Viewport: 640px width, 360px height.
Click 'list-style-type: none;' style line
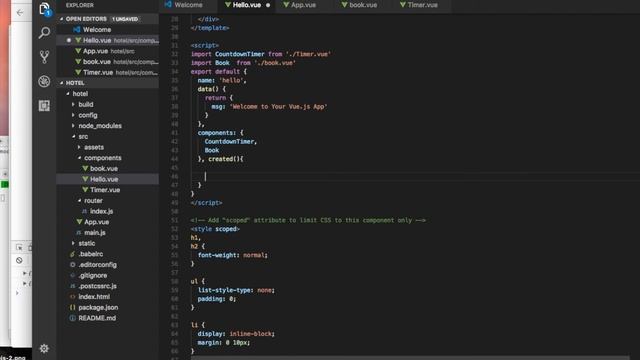(x=236, y=290)
